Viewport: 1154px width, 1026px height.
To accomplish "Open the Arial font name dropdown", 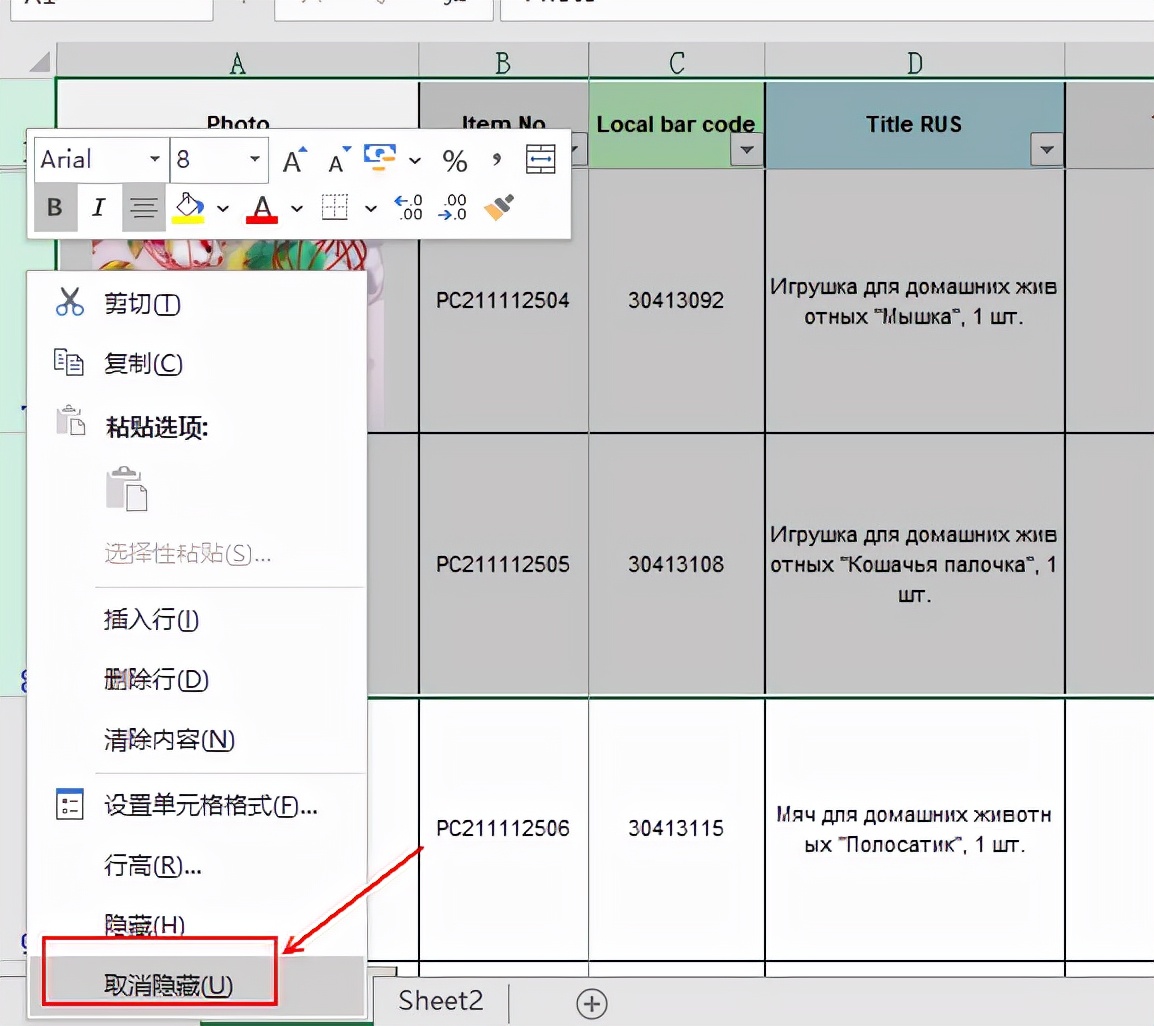I will [x=155, y=159].
